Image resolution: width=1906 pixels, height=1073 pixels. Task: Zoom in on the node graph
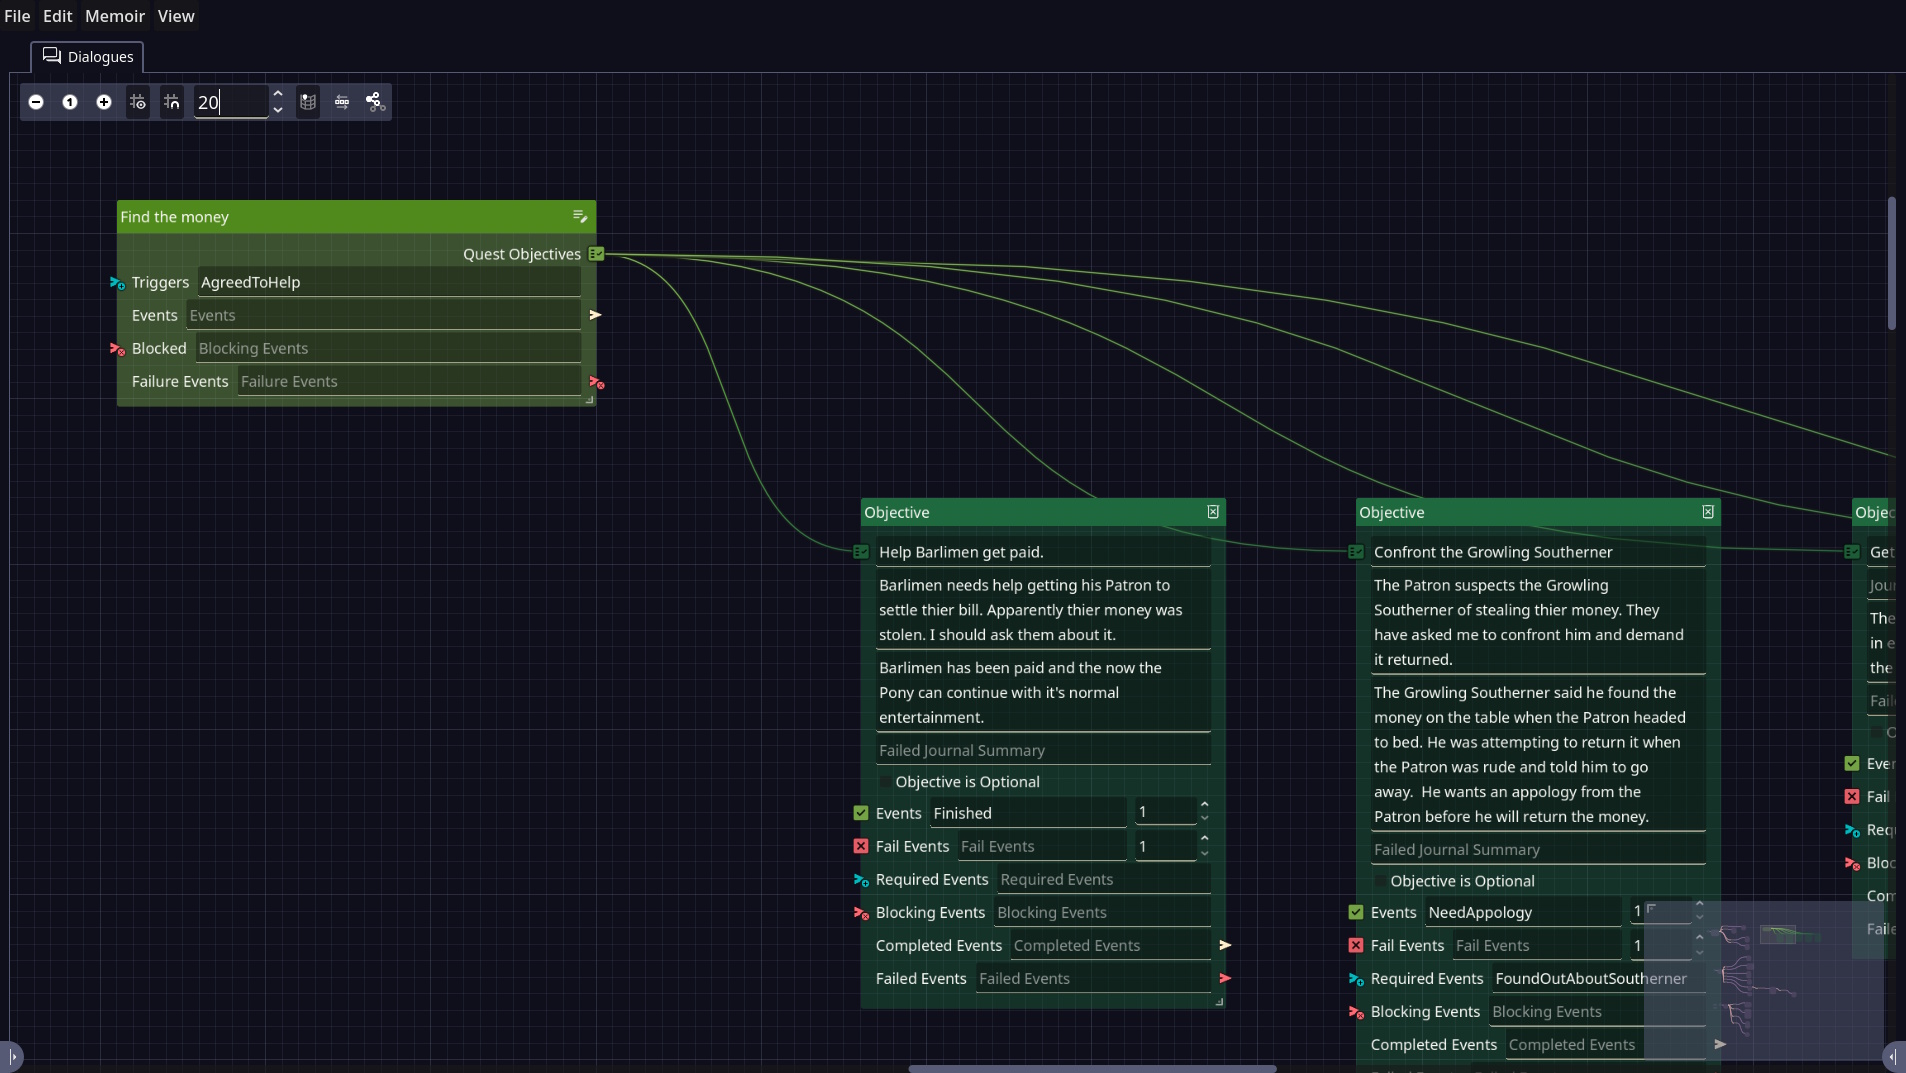[x=103, y=102]
